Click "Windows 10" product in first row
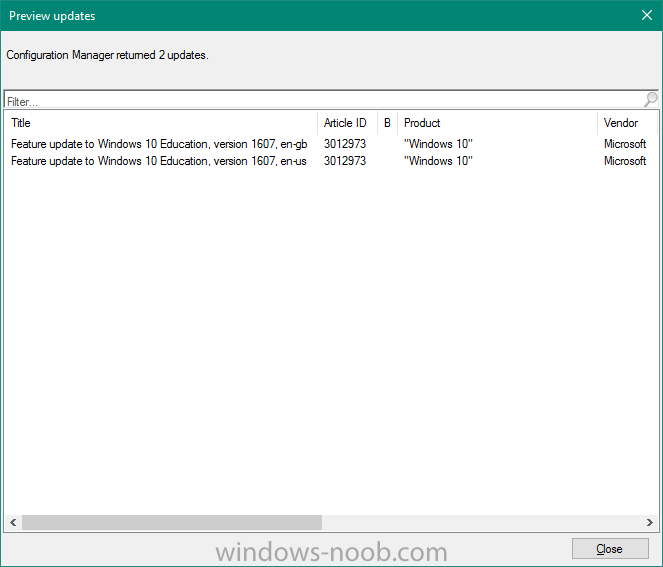 tap(438, 144)
